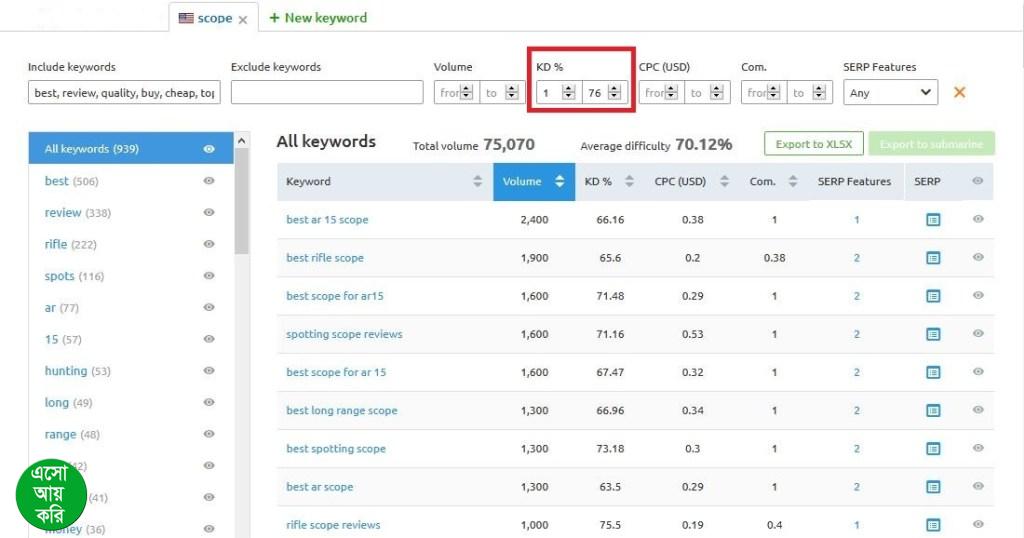The image size is (1024, 538).
Task: Open SERP icon for best long range scope
Action: click(932, 411)
